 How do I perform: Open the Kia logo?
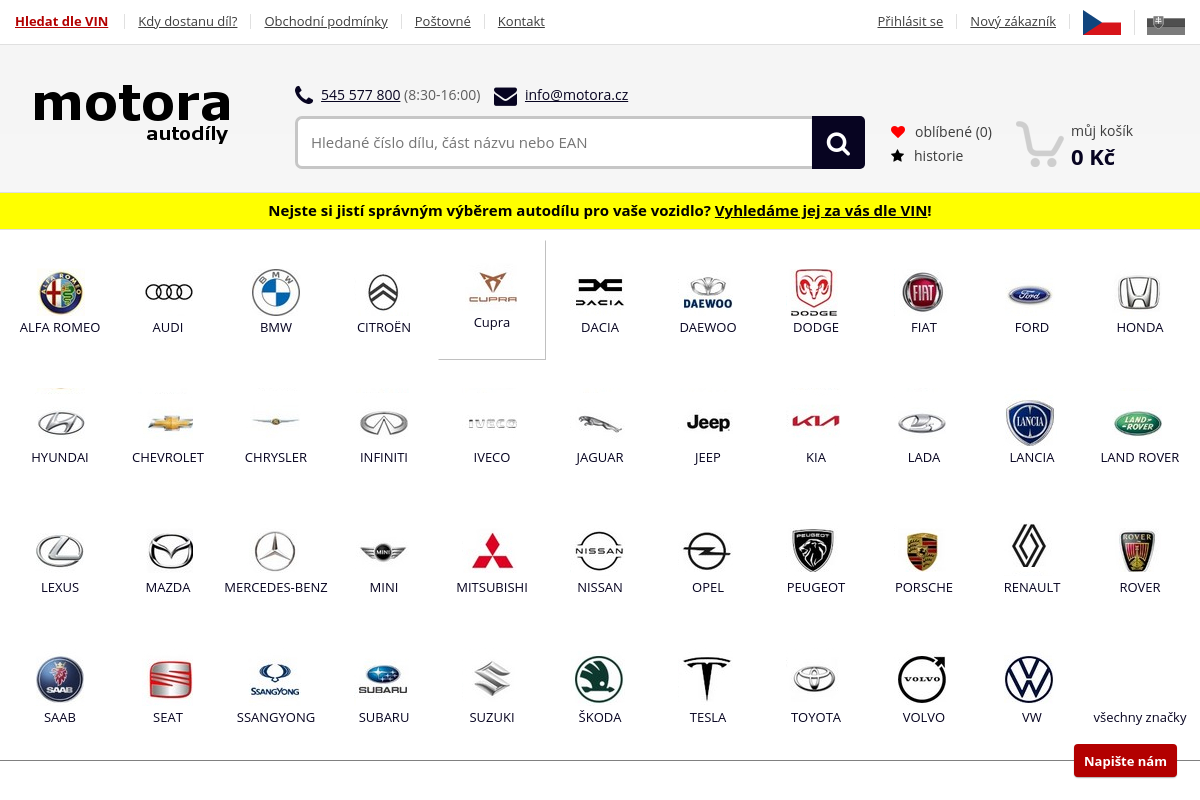(816, 421)
